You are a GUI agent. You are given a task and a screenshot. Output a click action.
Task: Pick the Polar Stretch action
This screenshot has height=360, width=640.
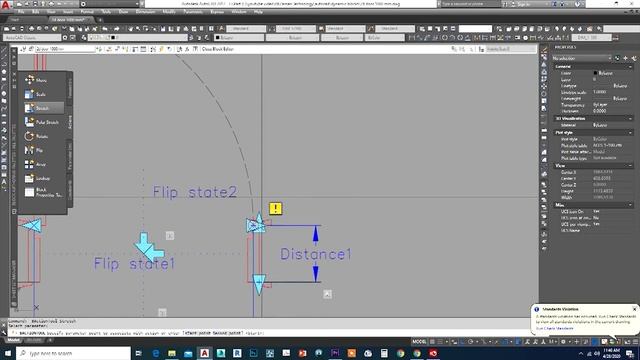43,122
